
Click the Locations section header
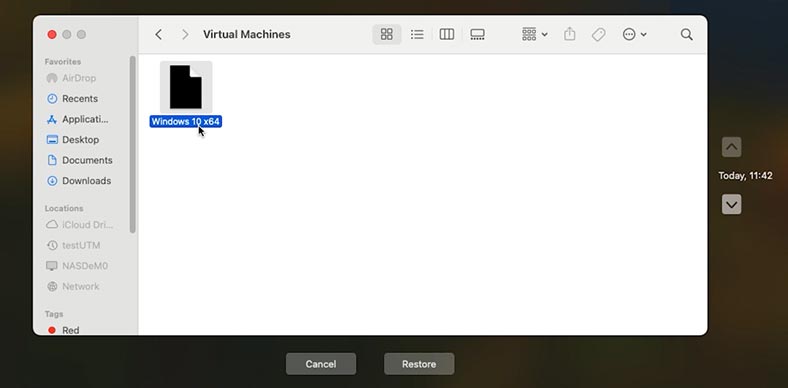[x=64, y=208]
